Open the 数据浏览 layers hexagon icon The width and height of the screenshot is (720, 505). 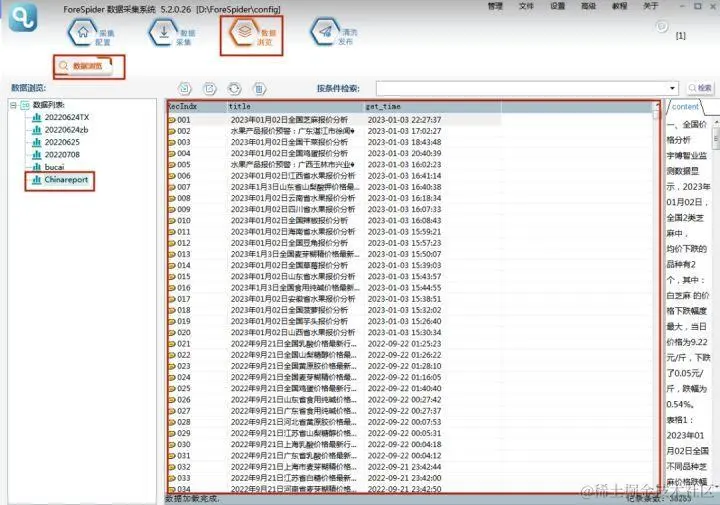click(244, 32)
